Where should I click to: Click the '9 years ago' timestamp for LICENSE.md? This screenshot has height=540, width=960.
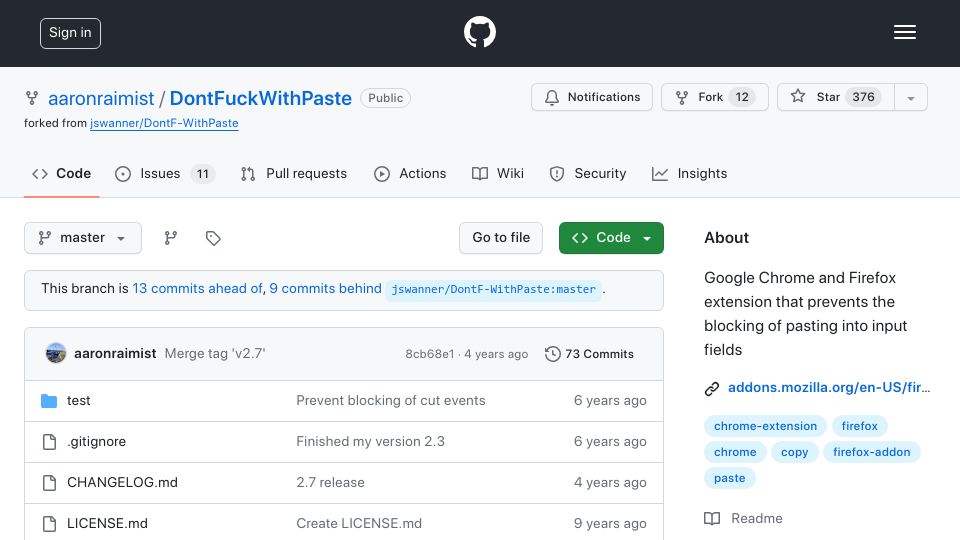coord(610,524)
